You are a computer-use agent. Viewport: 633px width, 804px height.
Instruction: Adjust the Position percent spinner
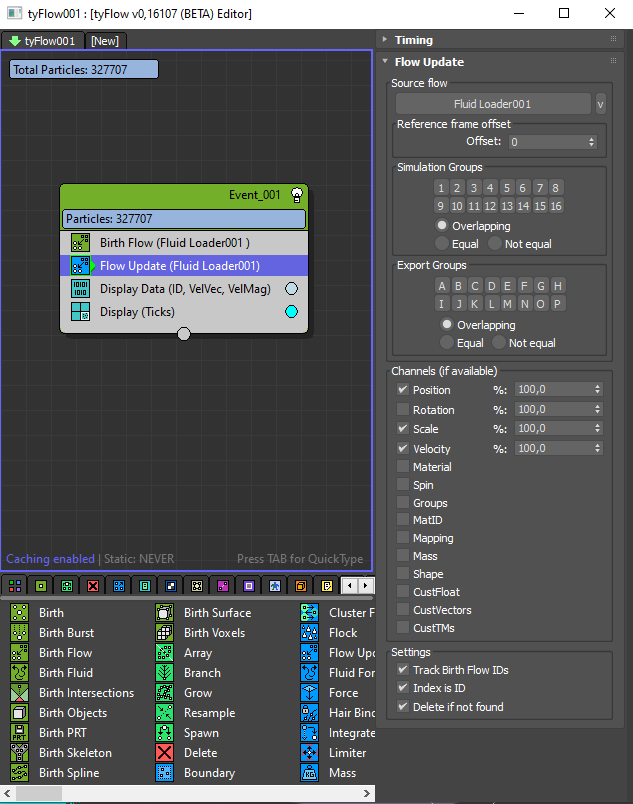click(x=597, y=390)
